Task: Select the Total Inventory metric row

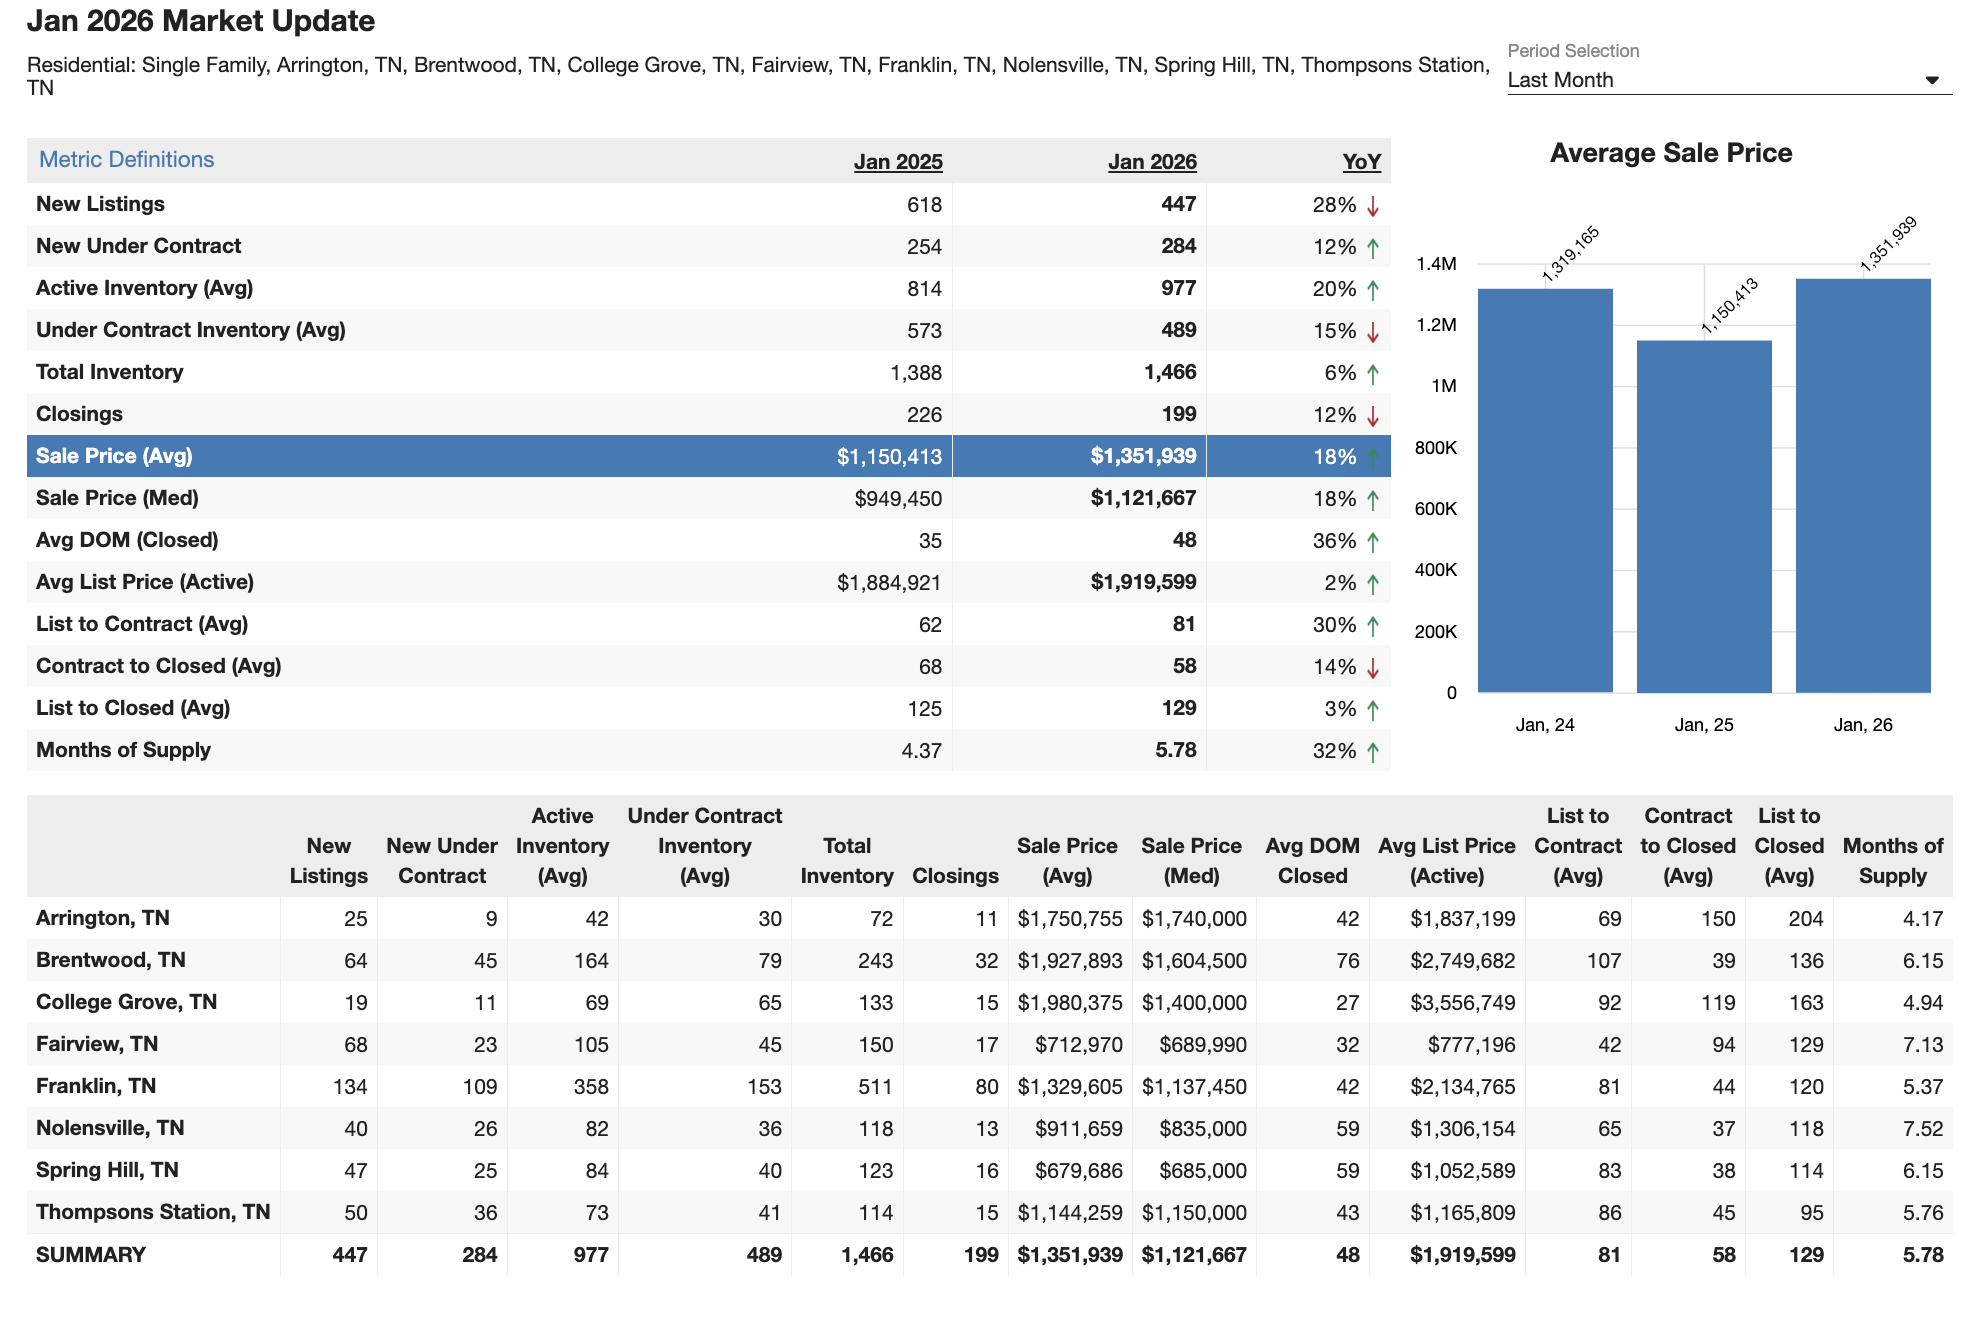Action: pyautogui.click(x=110, y=372)
